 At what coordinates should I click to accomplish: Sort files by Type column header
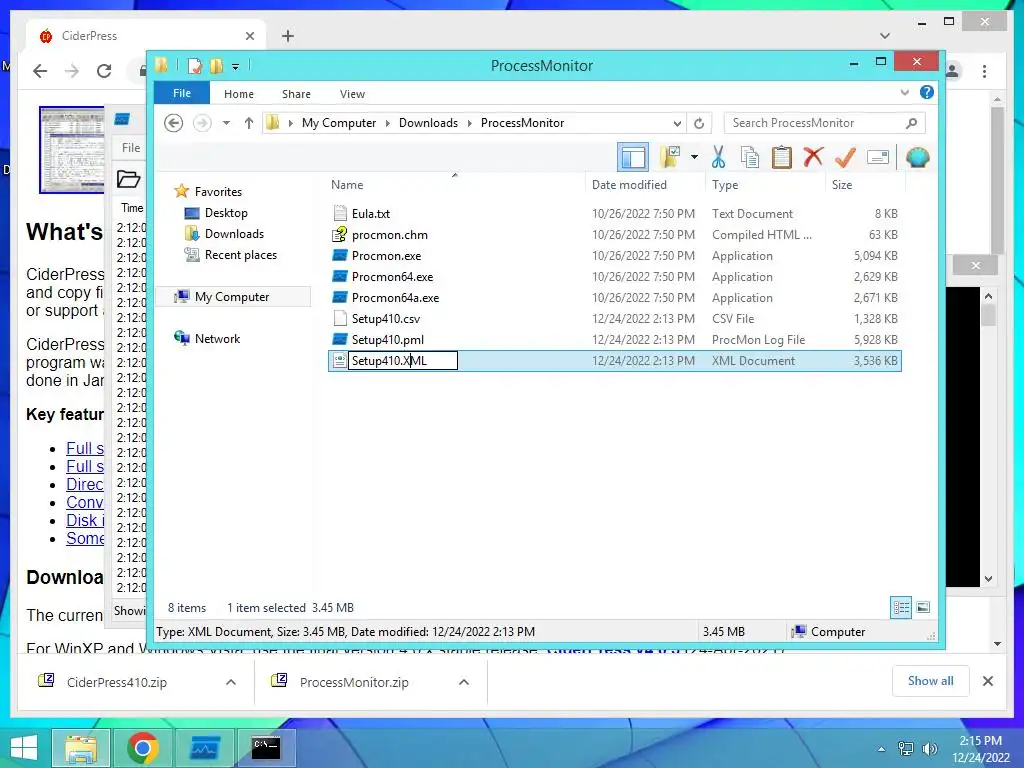725,185
